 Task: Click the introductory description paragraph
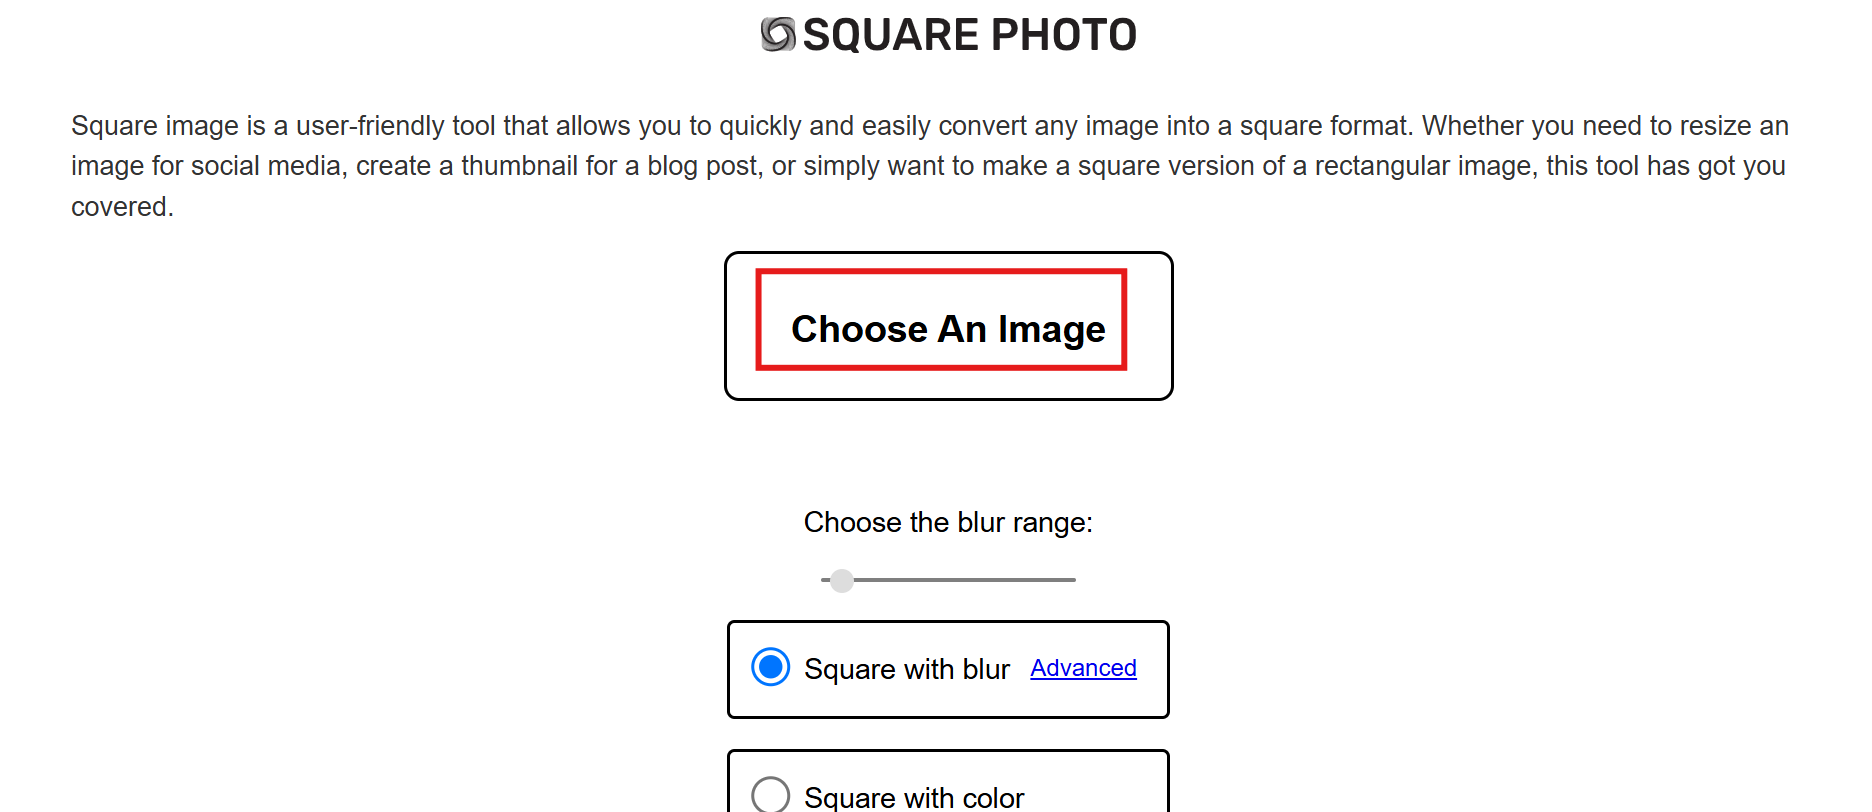[929, 165]
